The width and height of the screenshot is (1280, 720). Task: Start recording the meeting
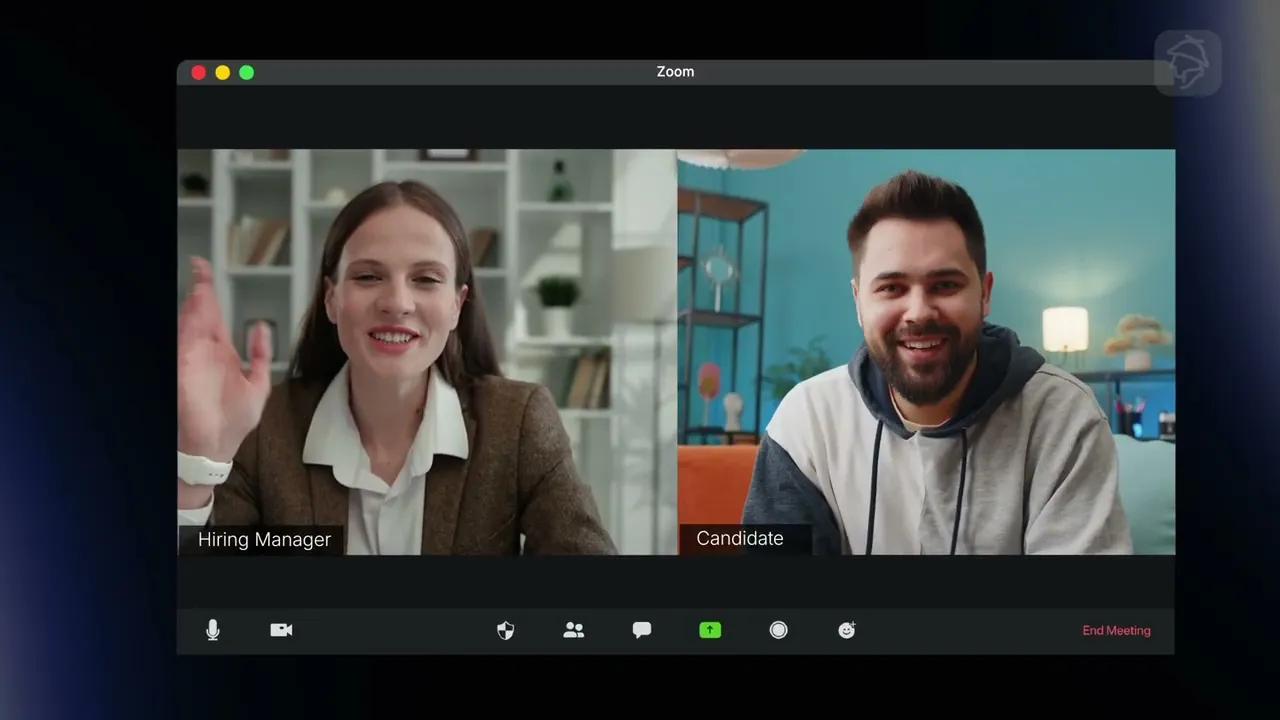(779, 630)
